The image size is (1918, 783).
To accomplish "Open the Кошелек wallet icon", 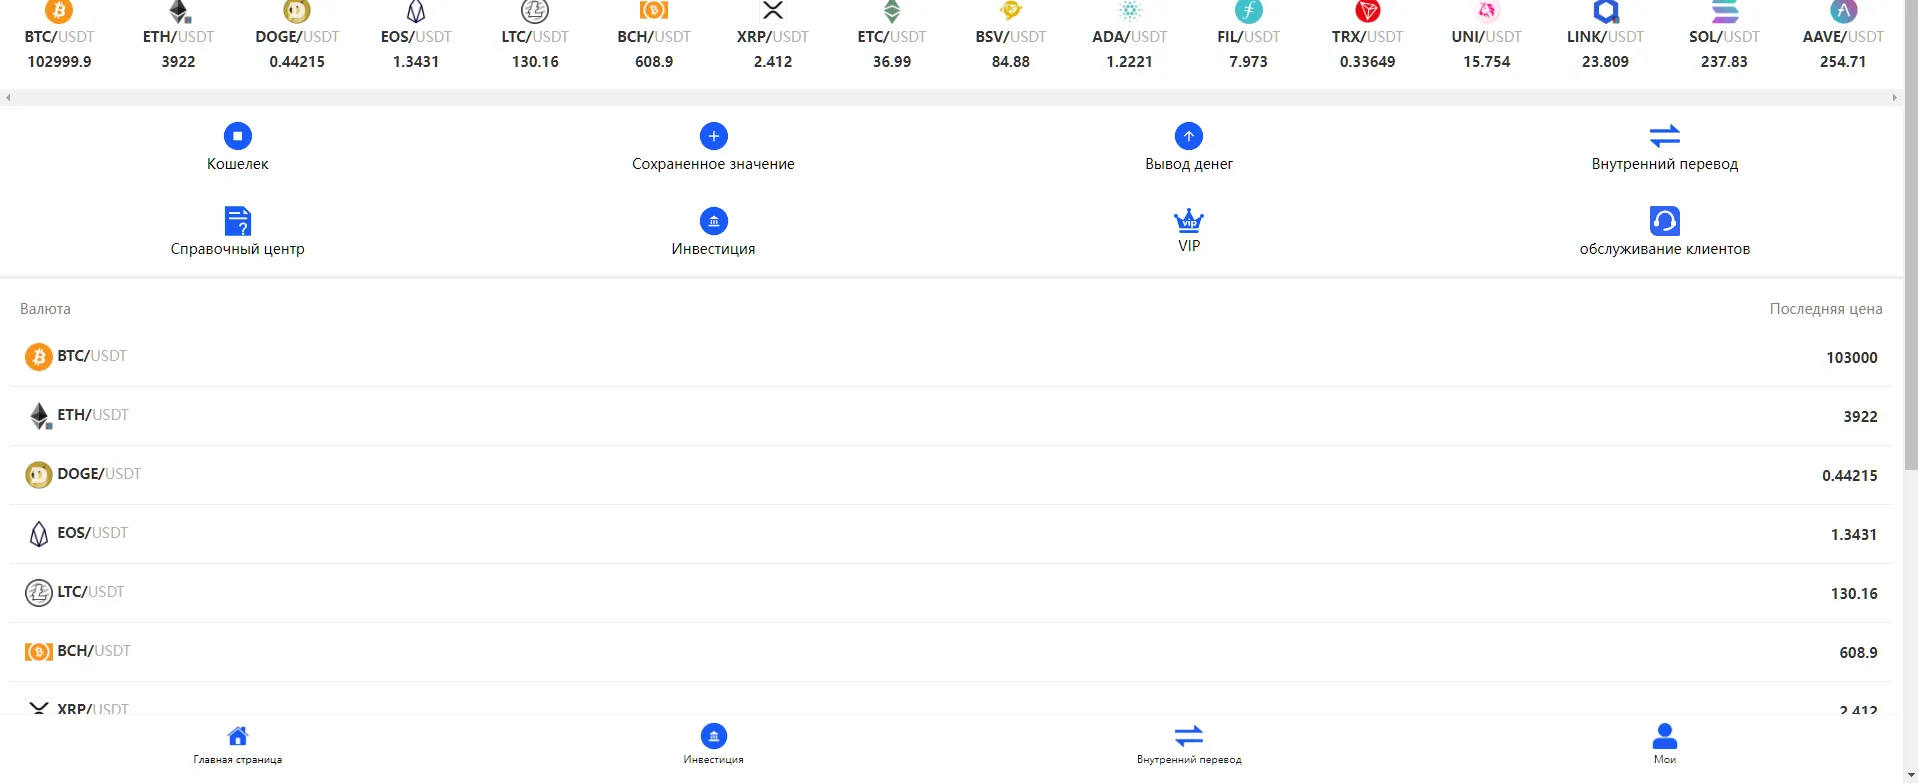I will click(237, 136).
